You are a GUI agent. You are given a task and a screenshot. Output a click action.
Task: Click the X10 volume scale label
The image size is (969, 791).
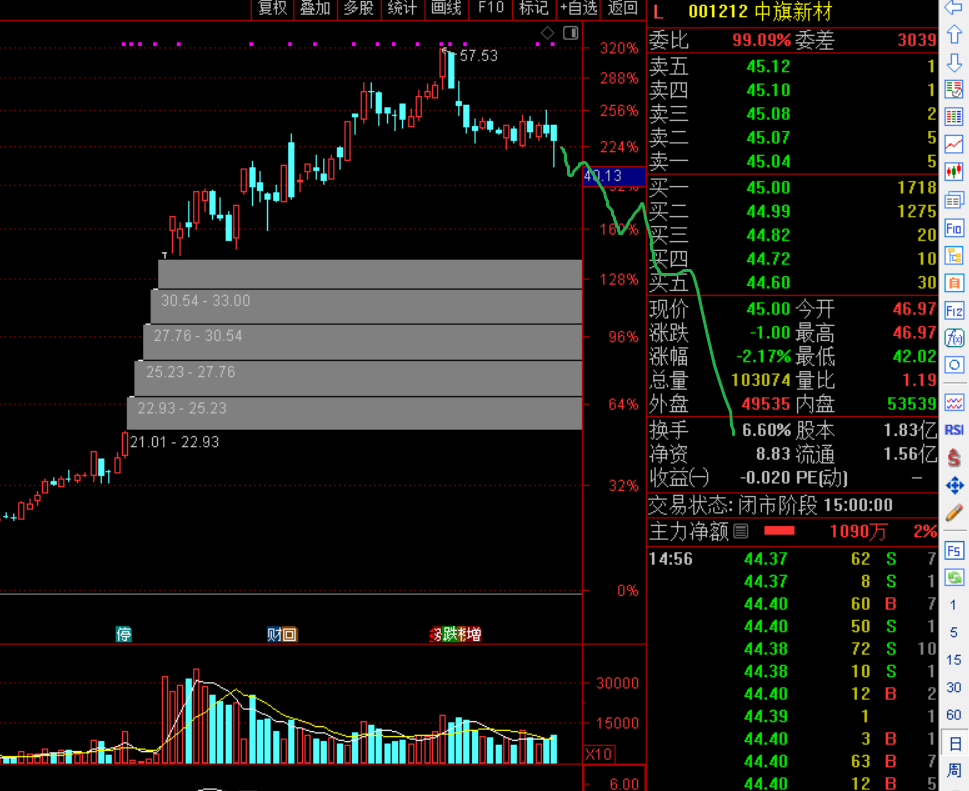pos(598,754)
